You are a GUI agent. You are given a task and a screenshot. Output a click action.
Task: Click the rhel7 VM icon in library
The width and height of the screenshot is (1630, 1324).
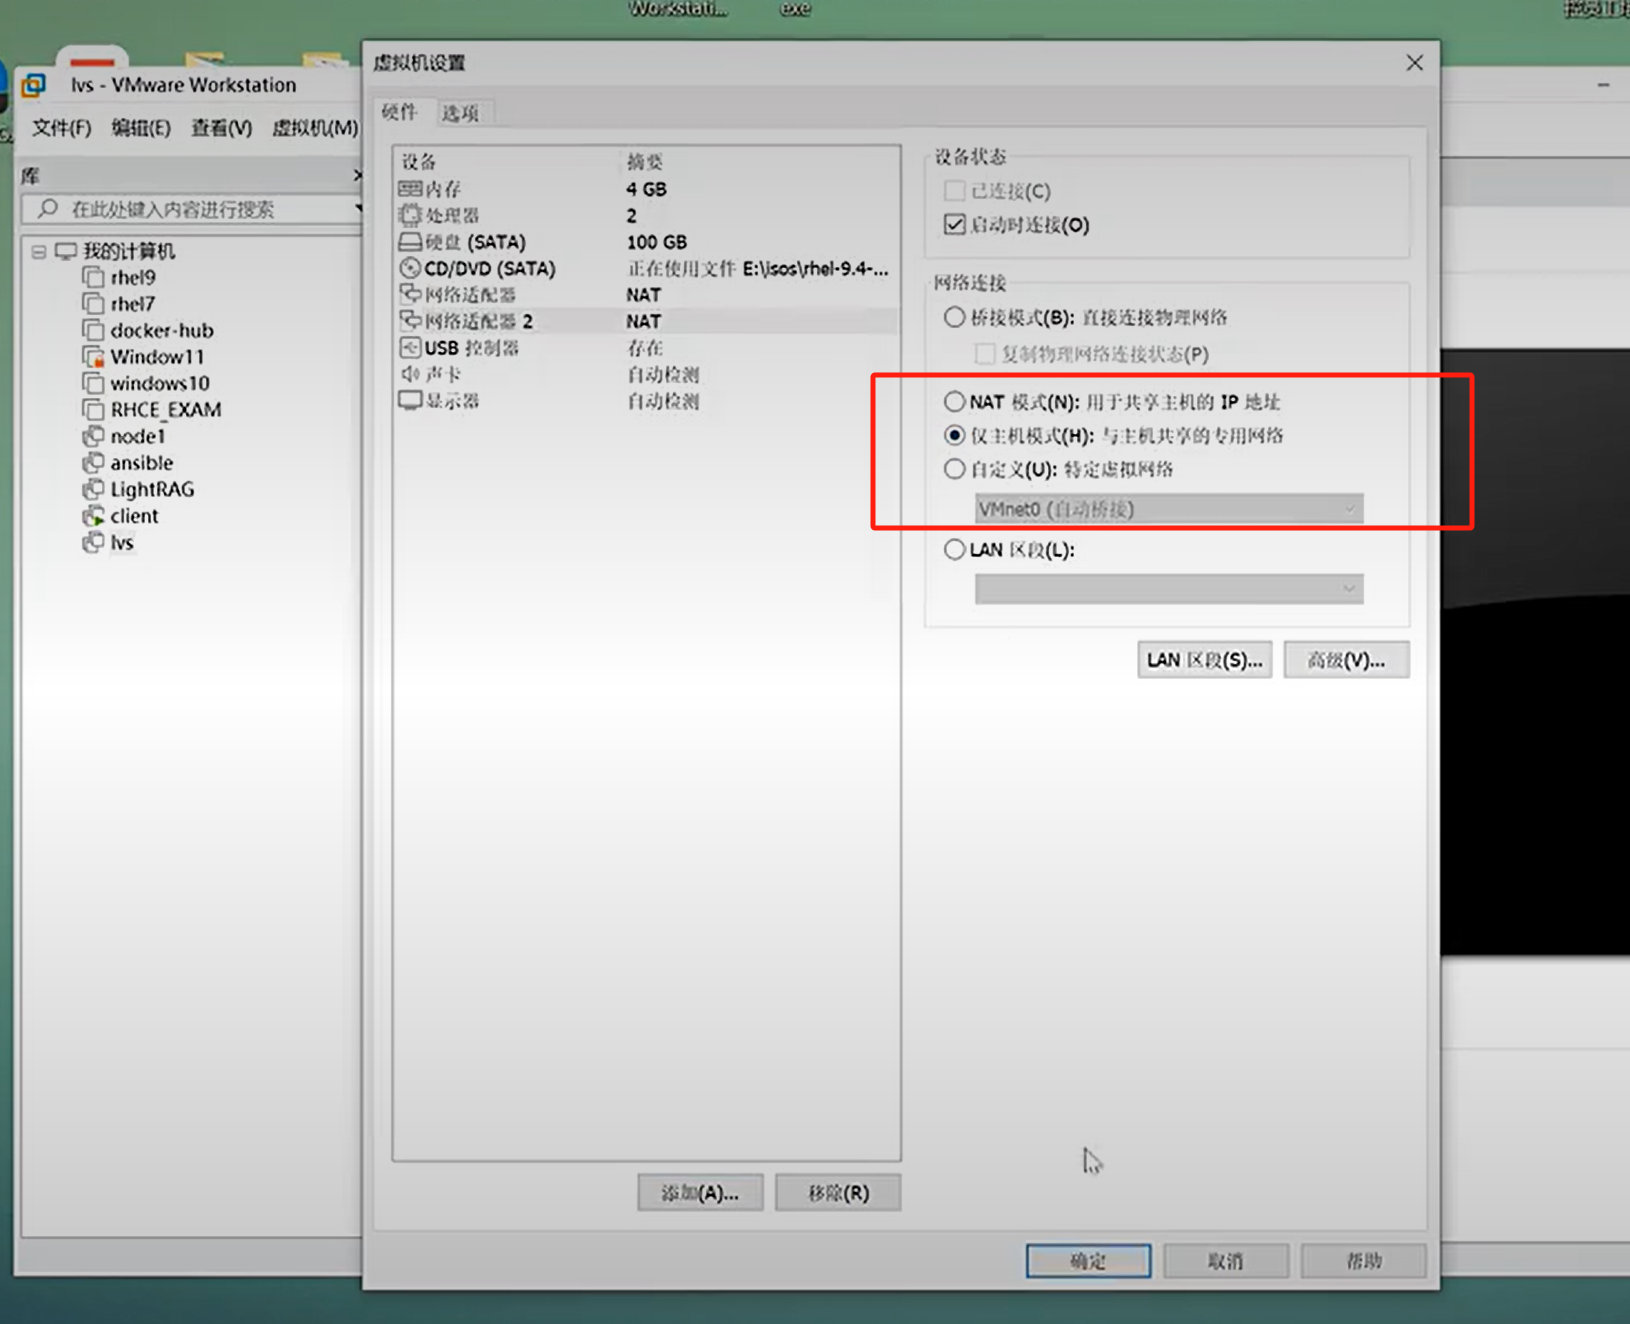93,303
